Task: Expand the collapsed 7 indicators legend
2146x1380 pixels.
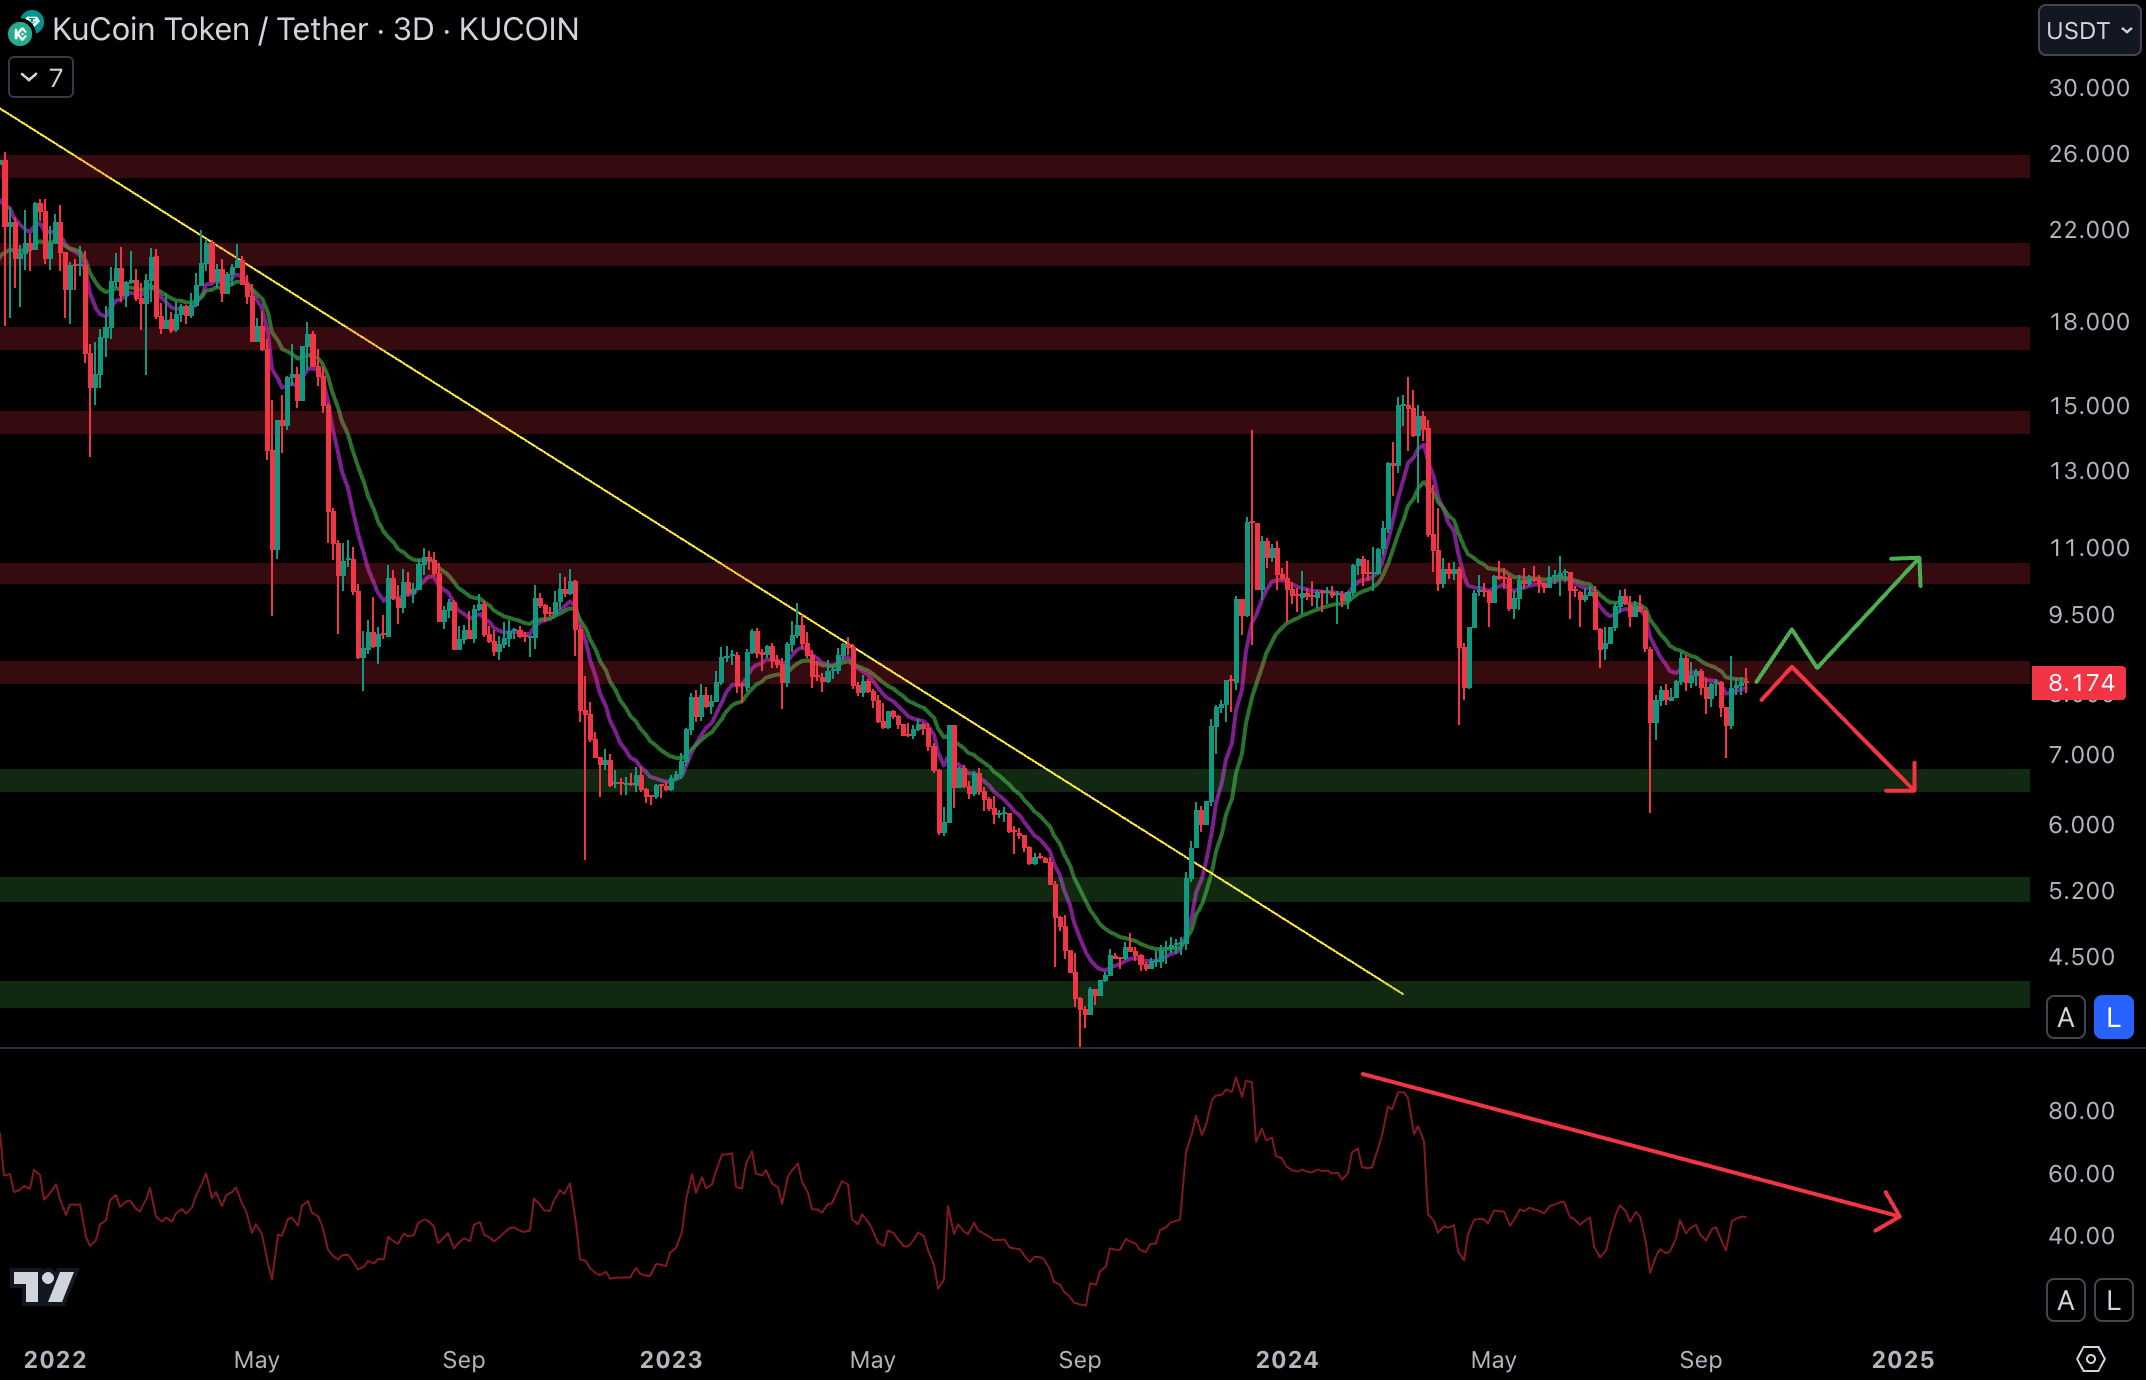Action: (41, 77)
